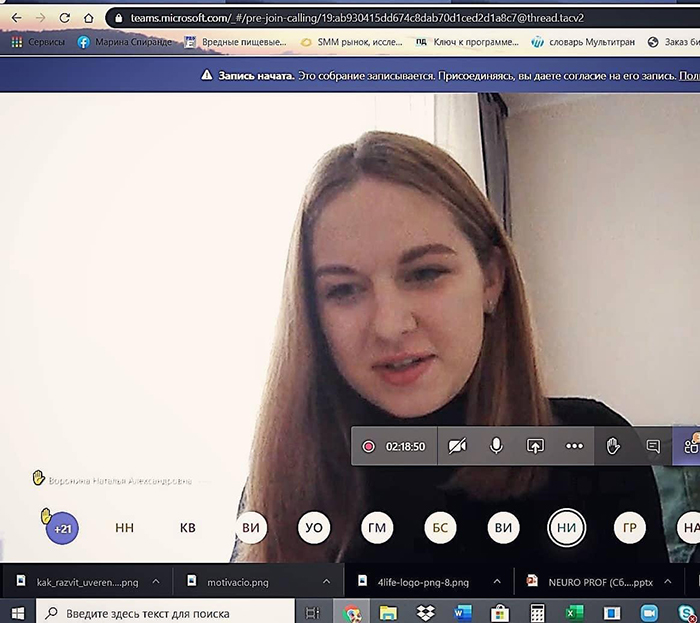Click the Windows taskbar search box
The width and height of the screenshot is (700, 623).
click(165, 613)
